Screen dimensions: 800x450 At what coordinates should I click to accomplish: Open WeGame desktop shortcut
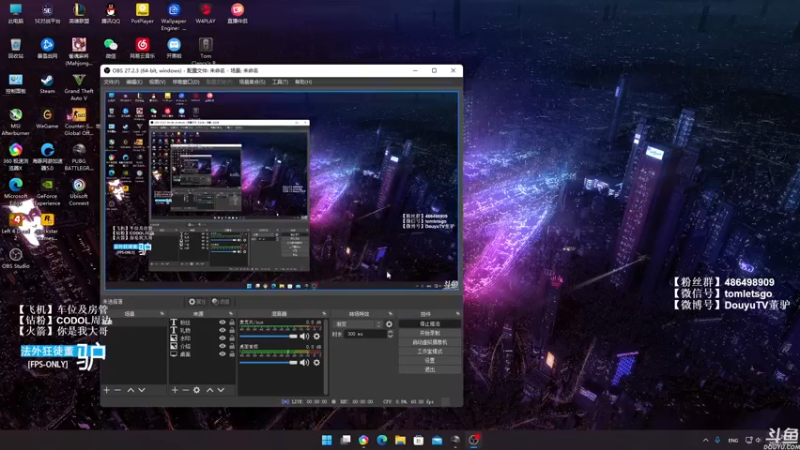[47, 118]
